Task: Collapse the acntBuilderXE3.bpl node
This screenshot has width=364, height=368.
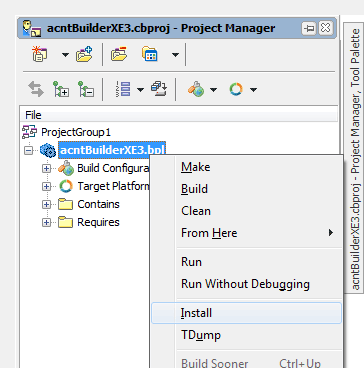Action: click(29, 151)
